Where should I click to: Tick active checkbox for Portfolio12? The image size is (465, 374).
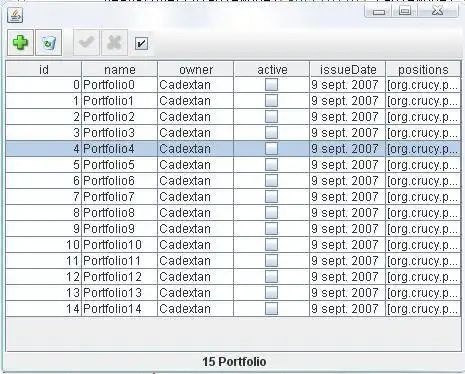pos(271,277)
